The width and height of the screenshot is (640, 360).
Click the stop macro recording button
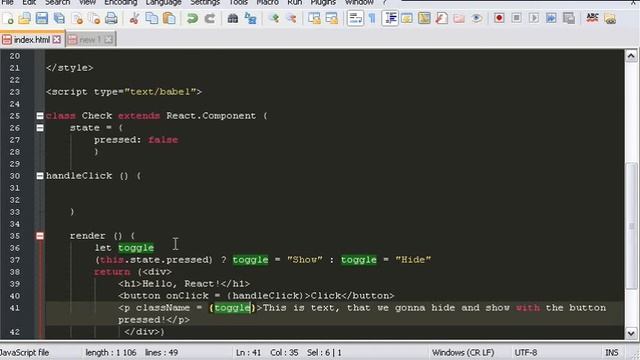point(516,18)
